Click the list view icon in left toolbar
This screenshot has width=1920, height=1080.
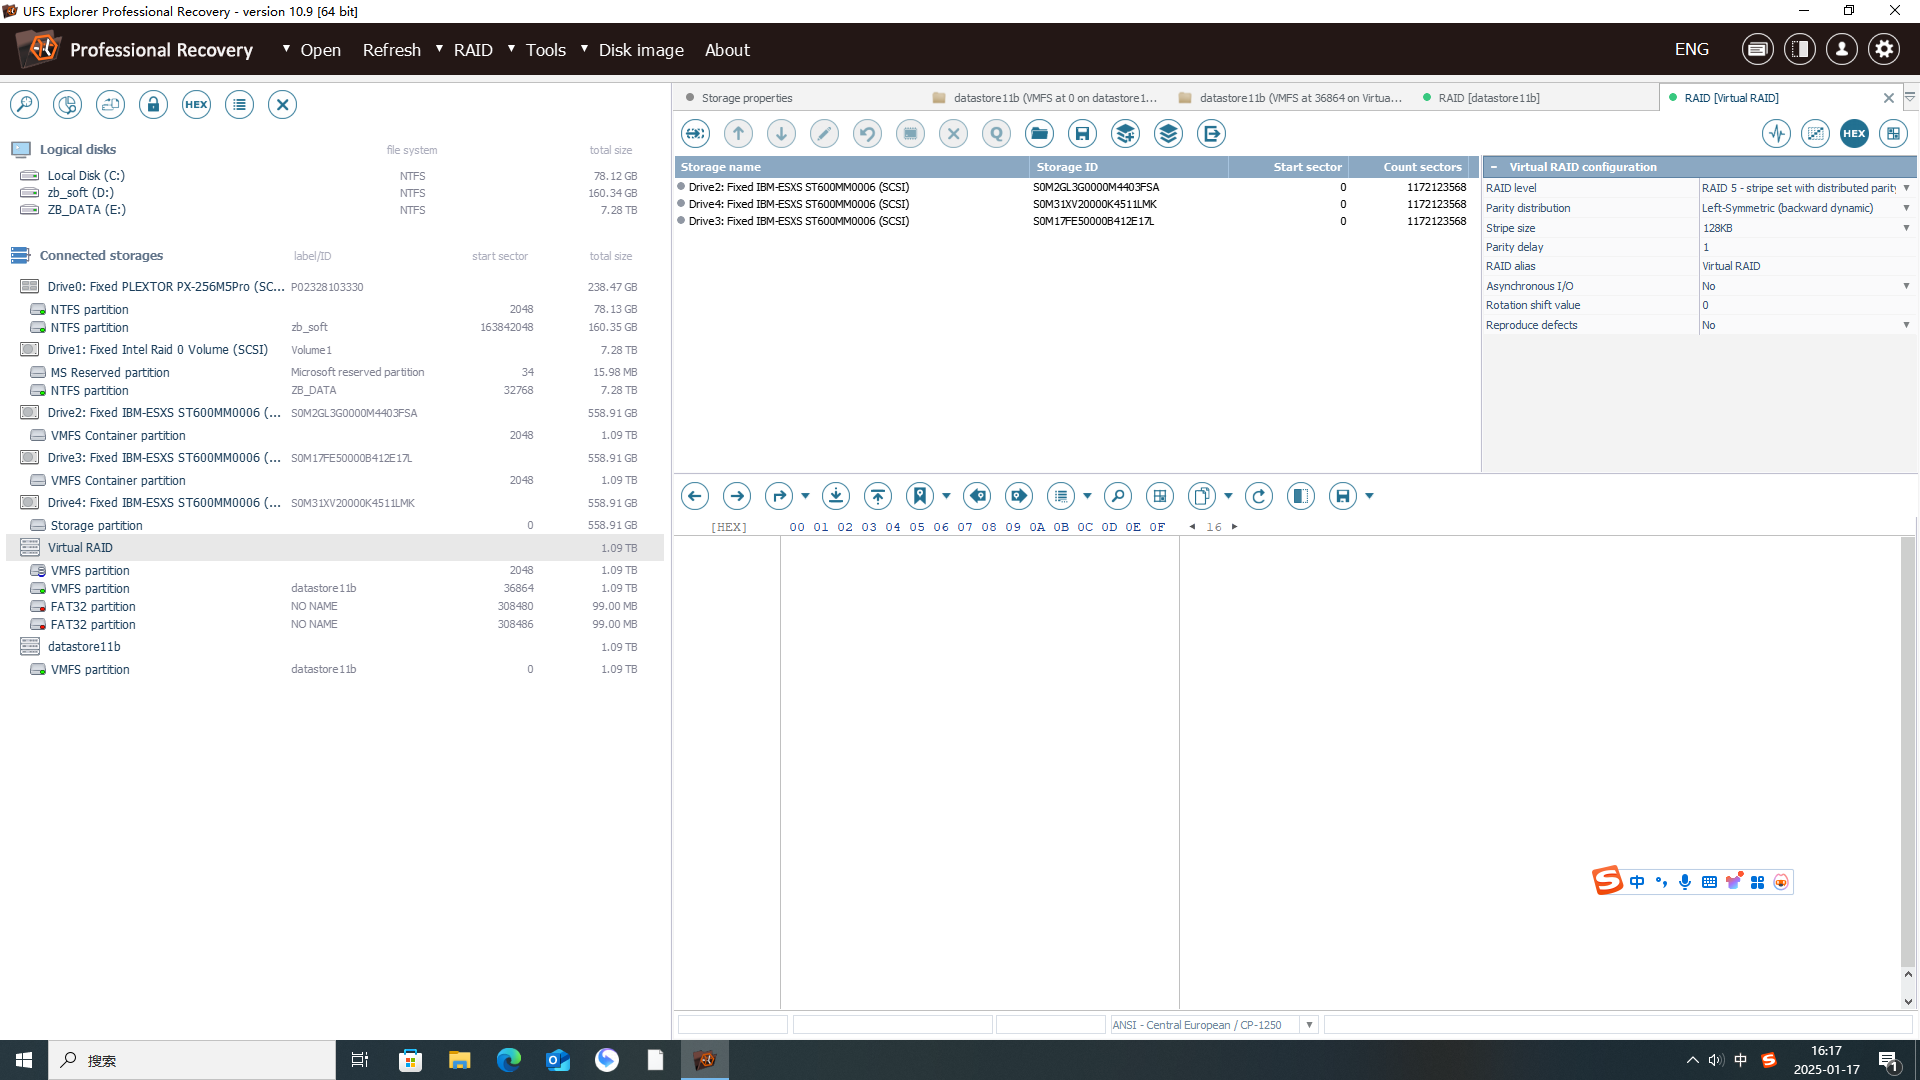click(x=239, y=104)
